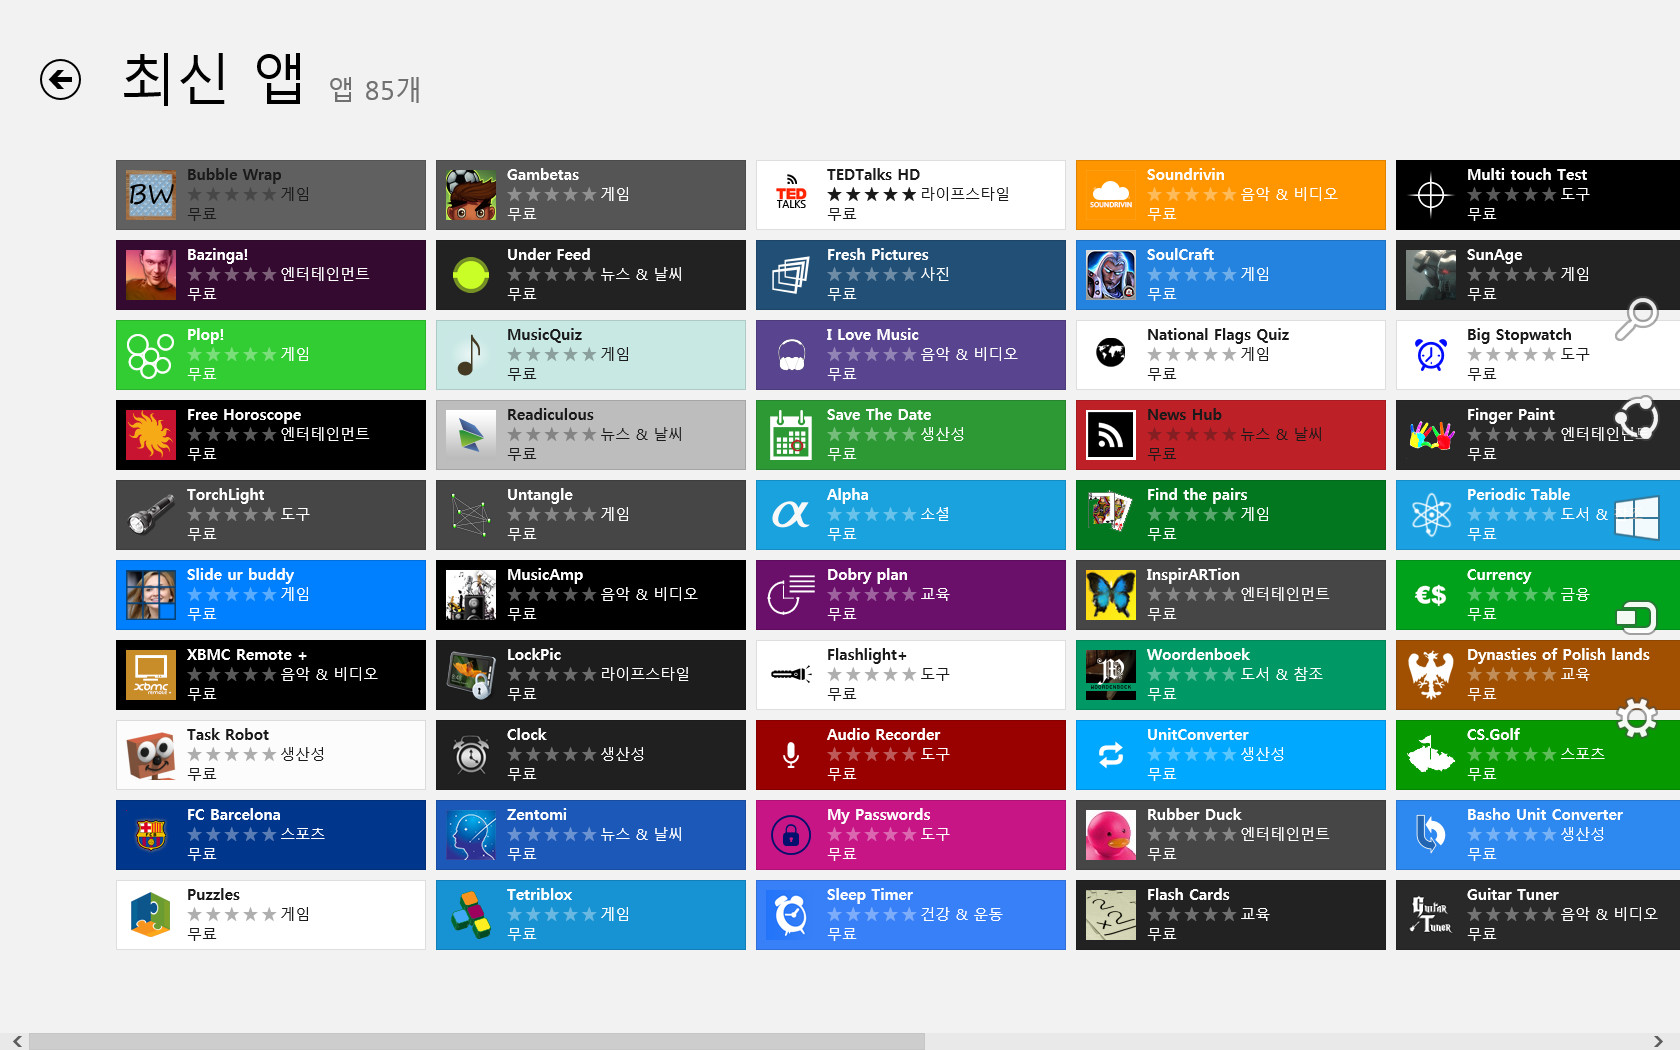
Task: Click the Windows Start charm logo
Action: tap(1637, 519)
